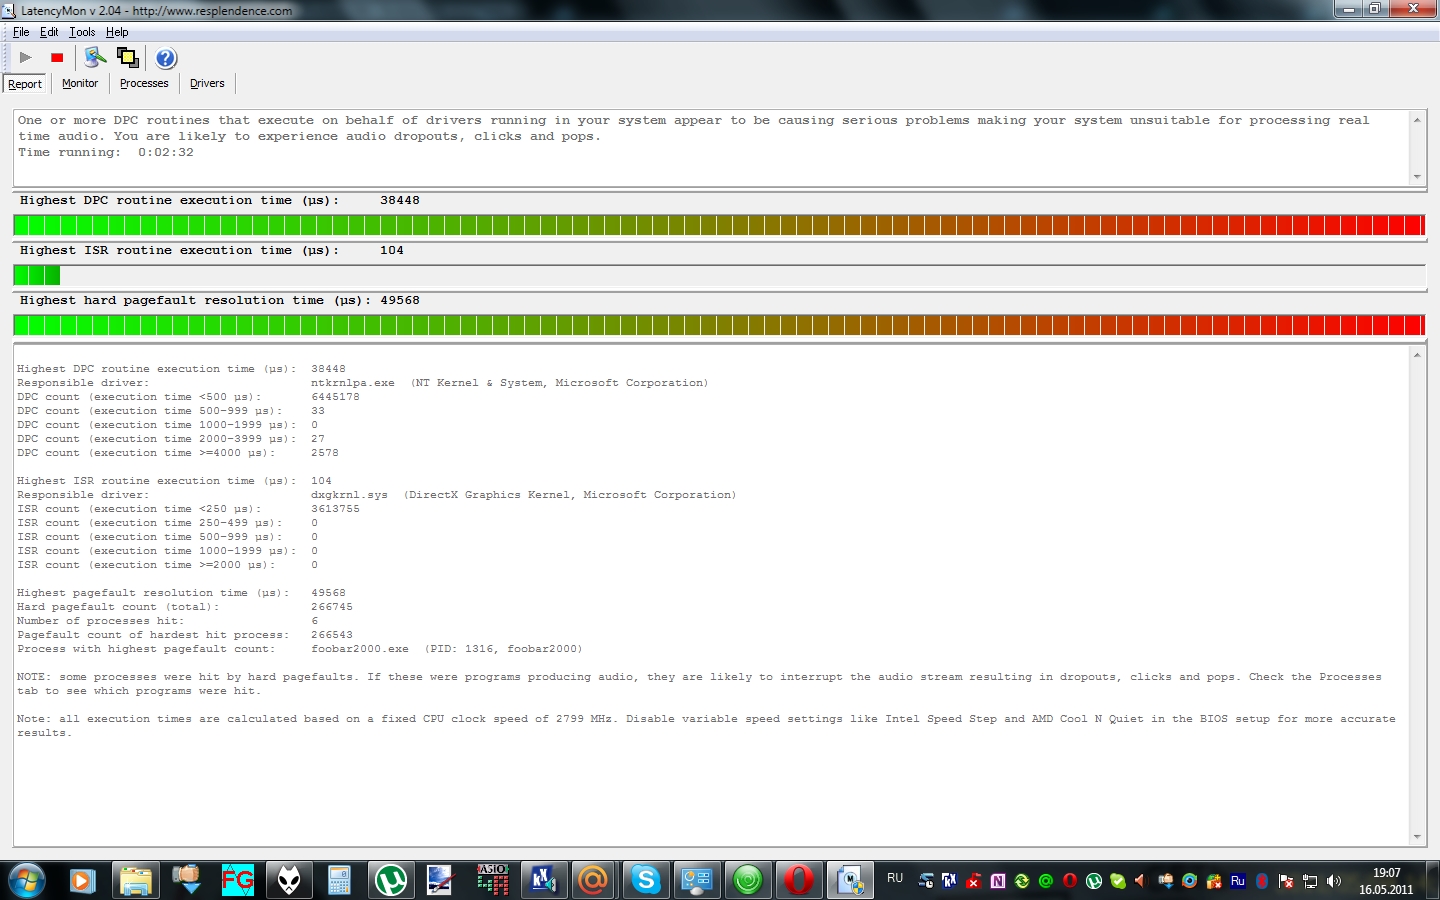Open the kX mixer taskbar icon
The width and height of the screenshot is (1440, 900).
pos(543,880)
